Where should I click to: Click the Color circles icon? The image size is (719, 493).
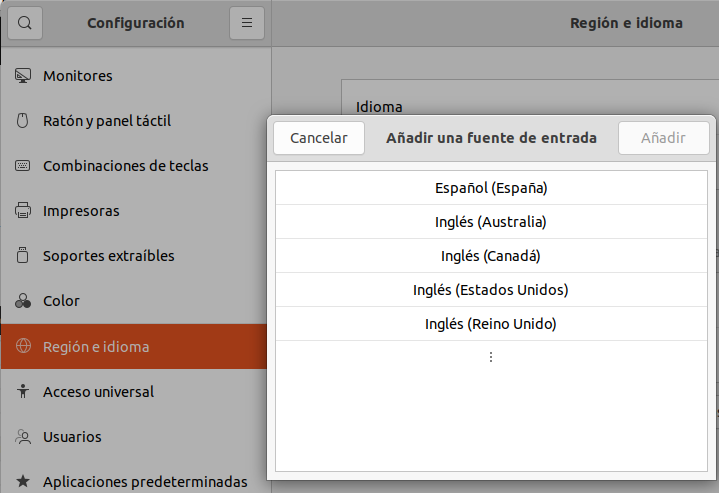(23, 301)
